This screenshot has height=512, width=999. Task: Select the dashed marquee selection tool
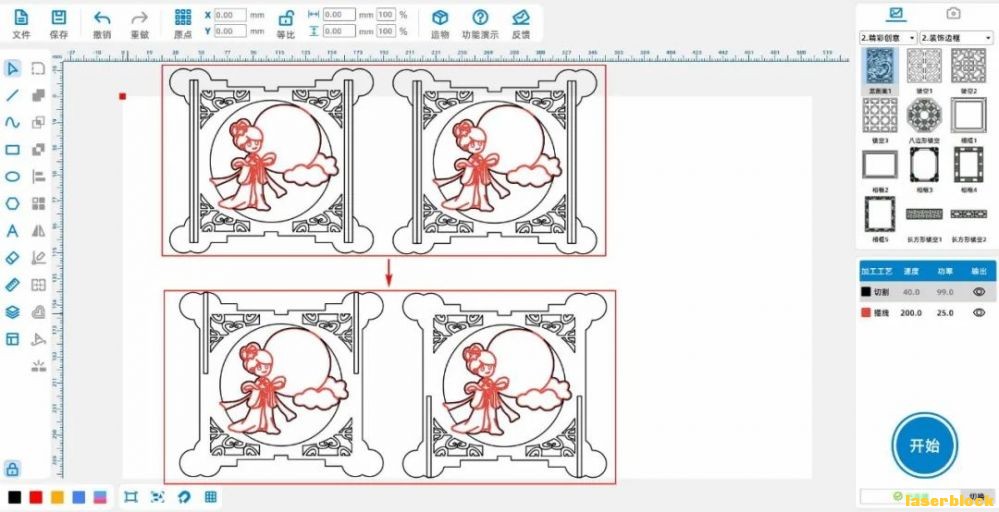click(39, 68)
